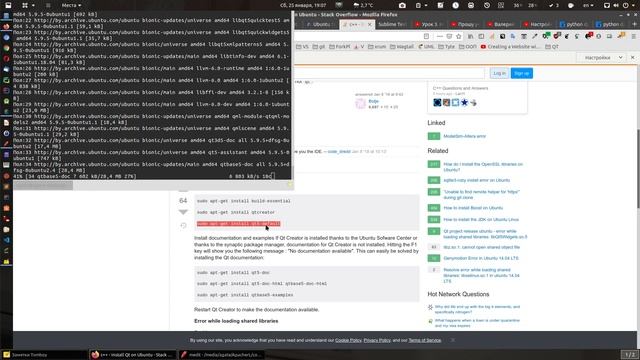
Task: Switch to the 'Настрой' YouTube tab
Action: [537, 24]
